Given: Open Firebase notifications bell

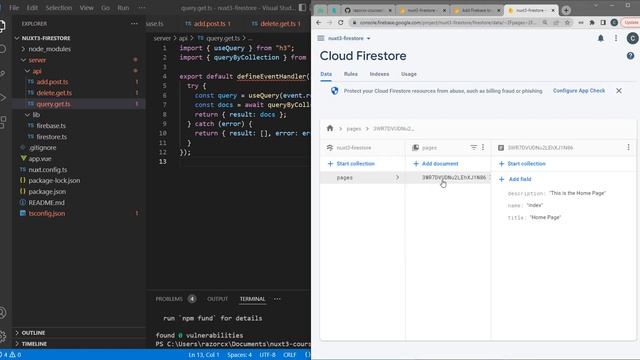Looking at the screenshot, I should (601, 38).
